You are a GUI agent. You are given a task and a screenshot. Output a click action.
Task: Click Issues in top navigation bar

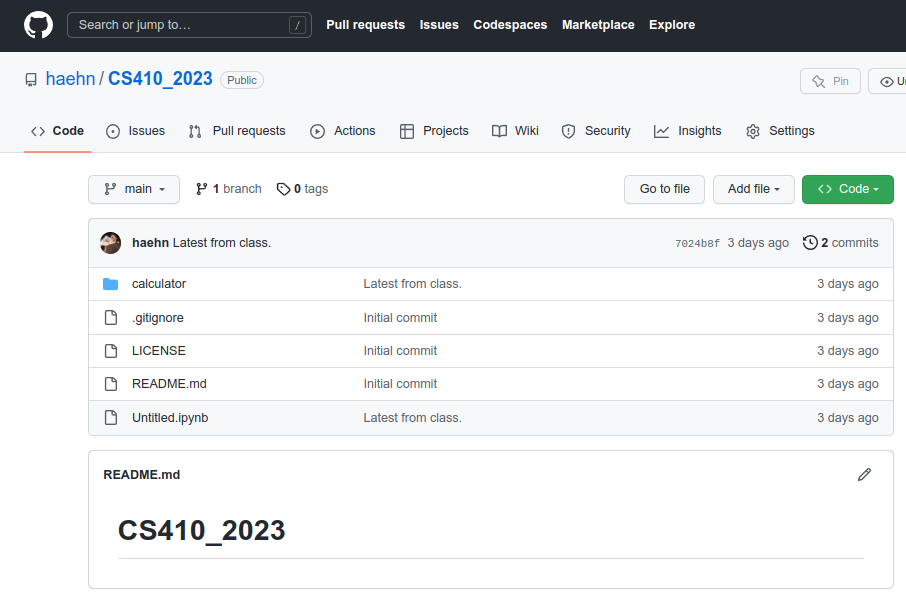coord(439,25)
